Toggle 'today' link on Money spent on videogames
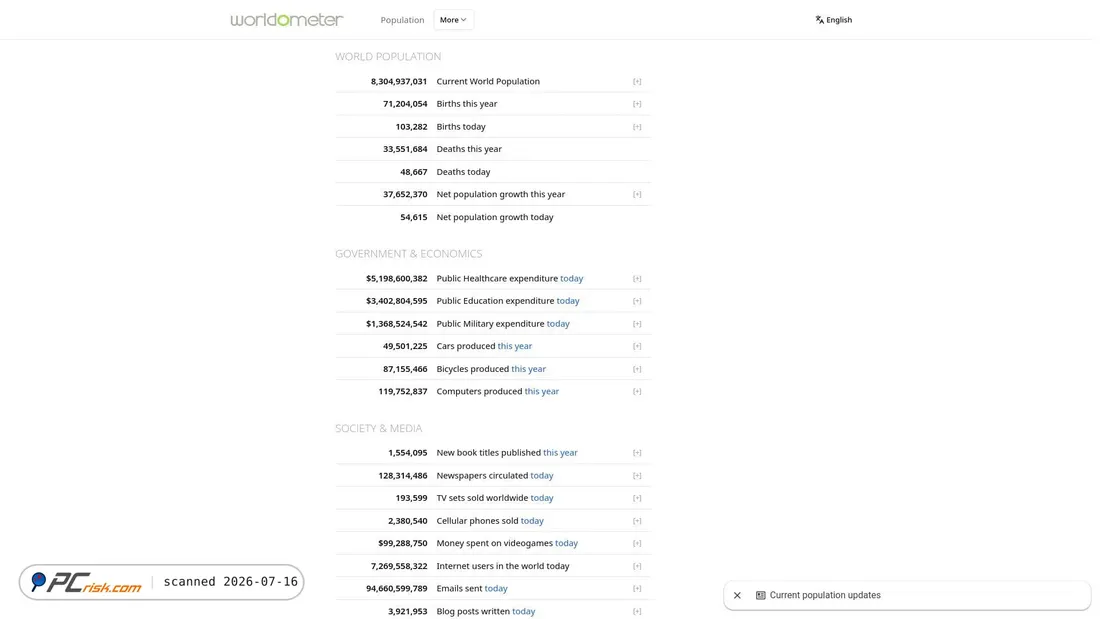The height and width of the screenshot is (619, 1100). coord(567,543)
